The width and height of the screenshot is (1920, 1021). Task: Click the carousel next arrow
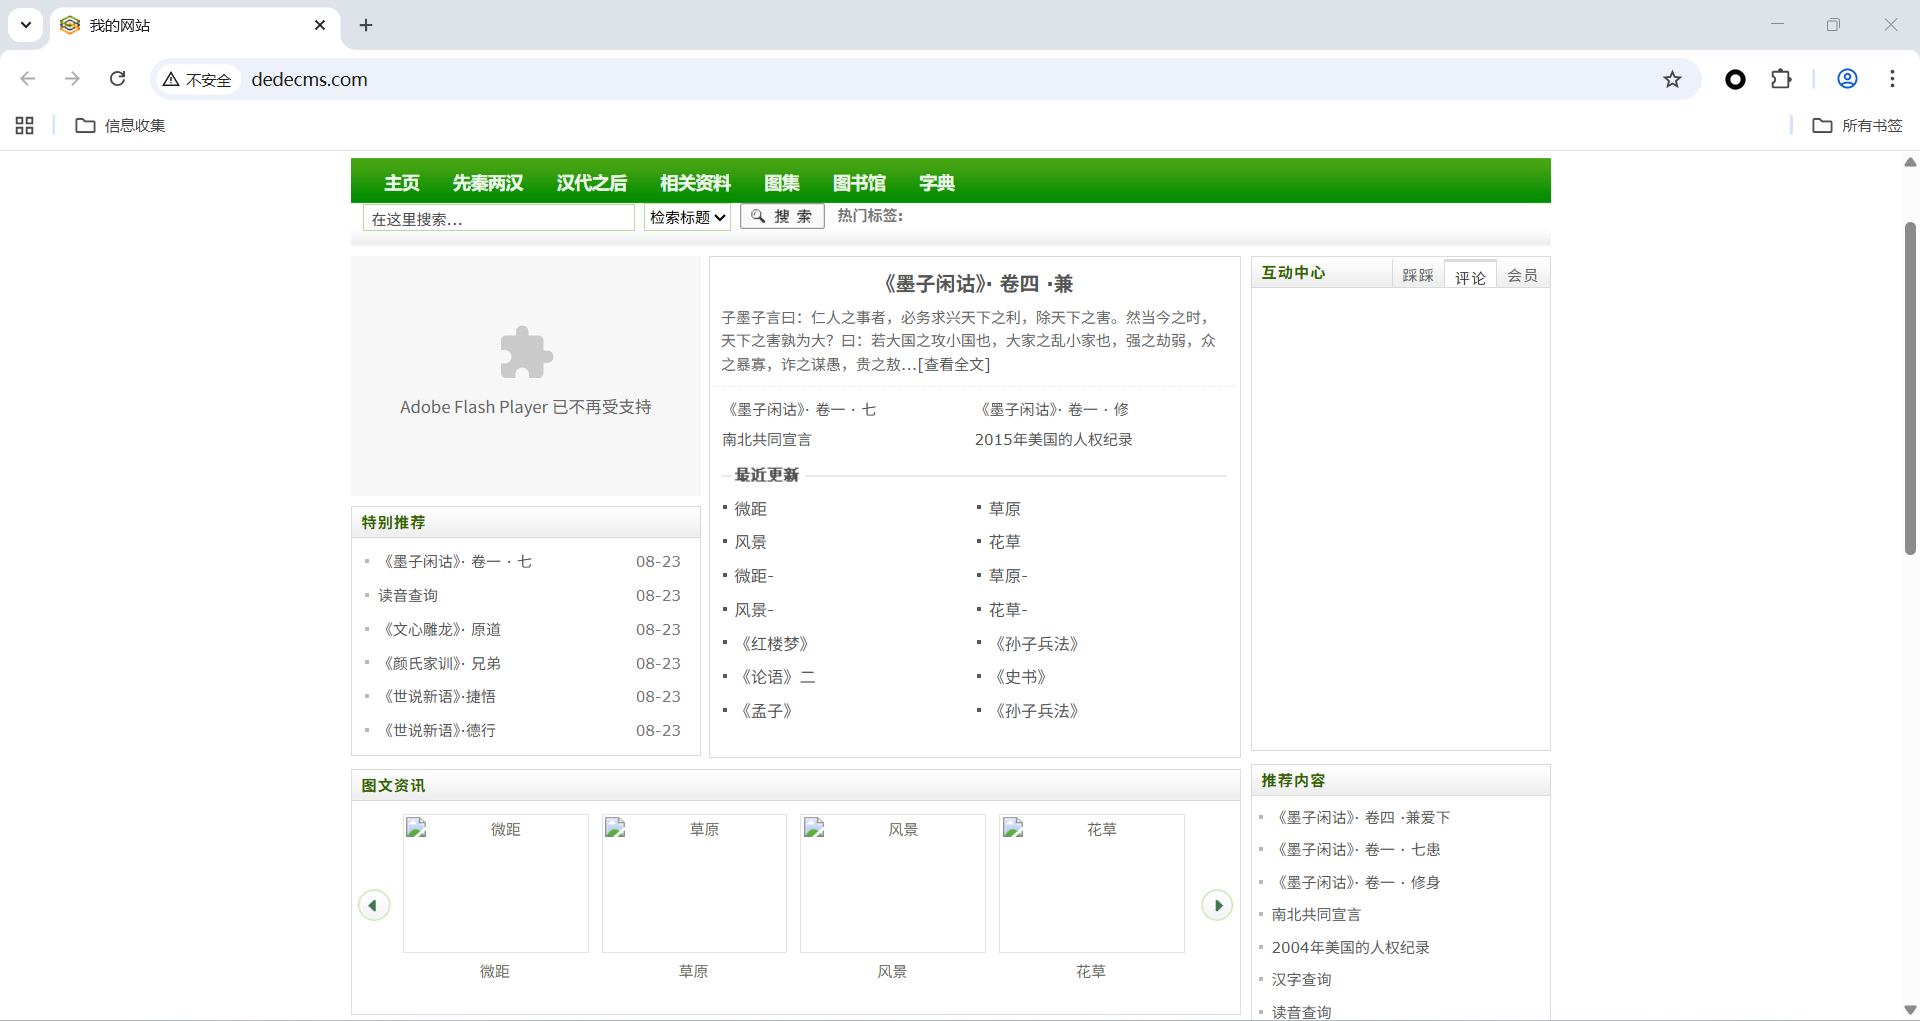[x=1217, y=905]
